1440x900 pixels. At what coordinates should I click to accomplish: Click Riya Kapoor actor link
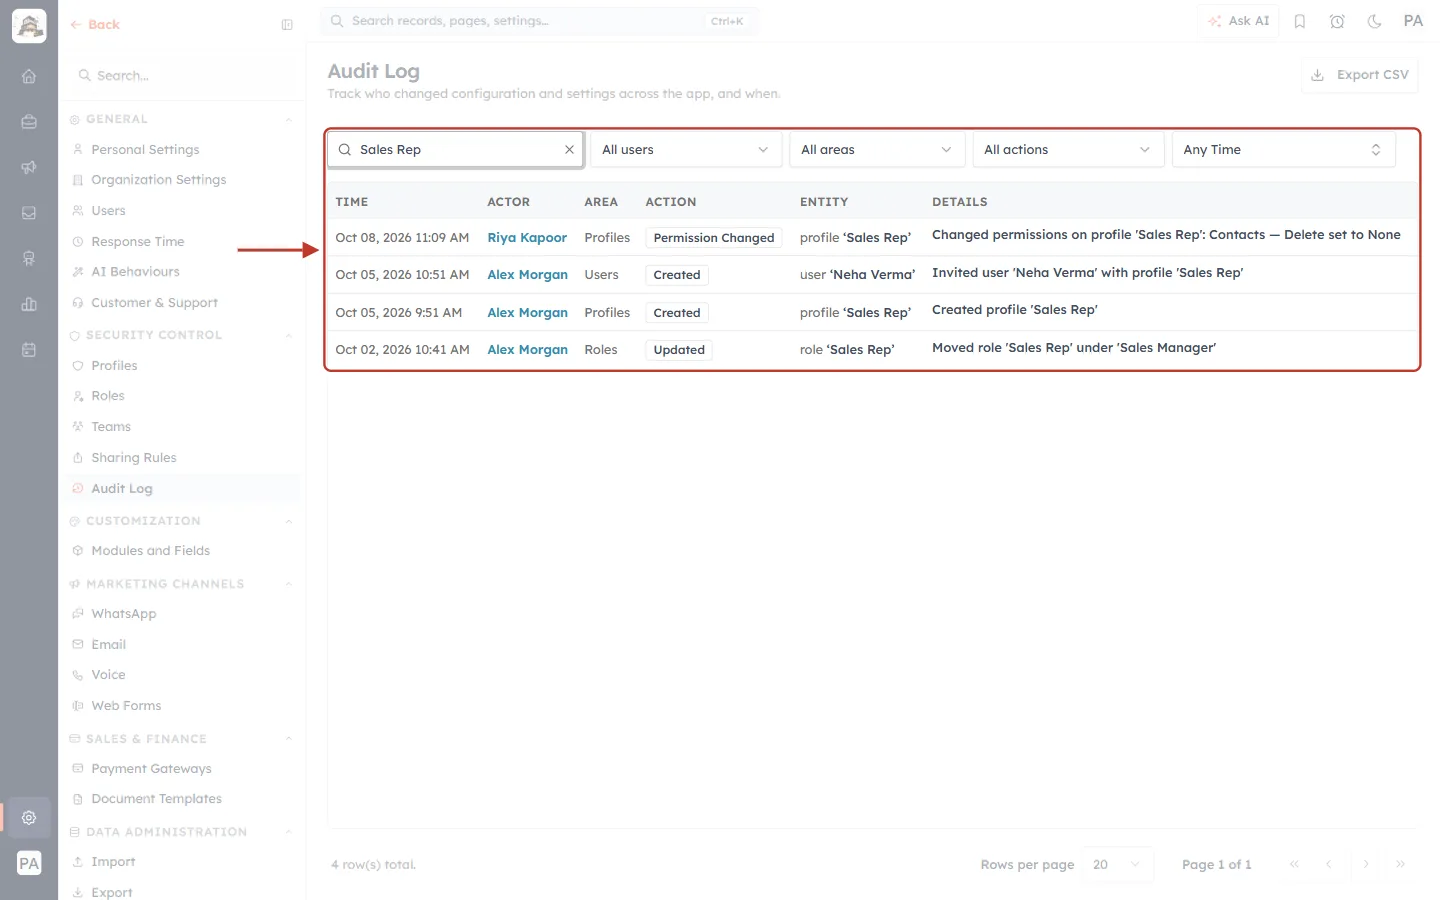coord(527,238)
